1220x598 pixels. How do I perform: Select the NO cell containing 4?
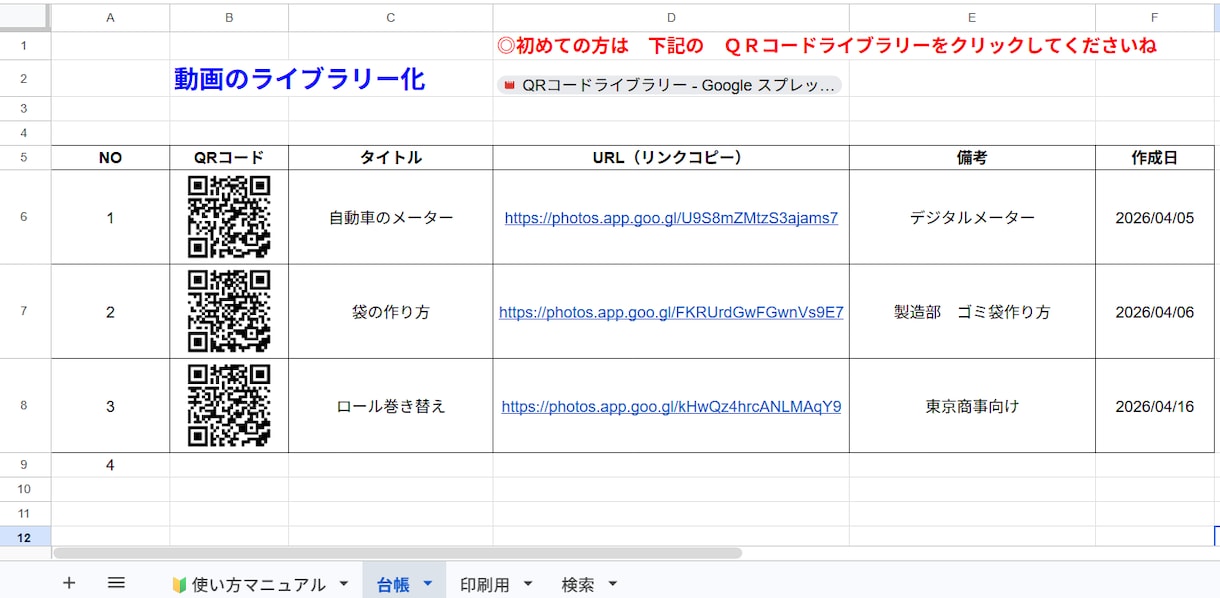pyautogui.click(x=110, y=465)
